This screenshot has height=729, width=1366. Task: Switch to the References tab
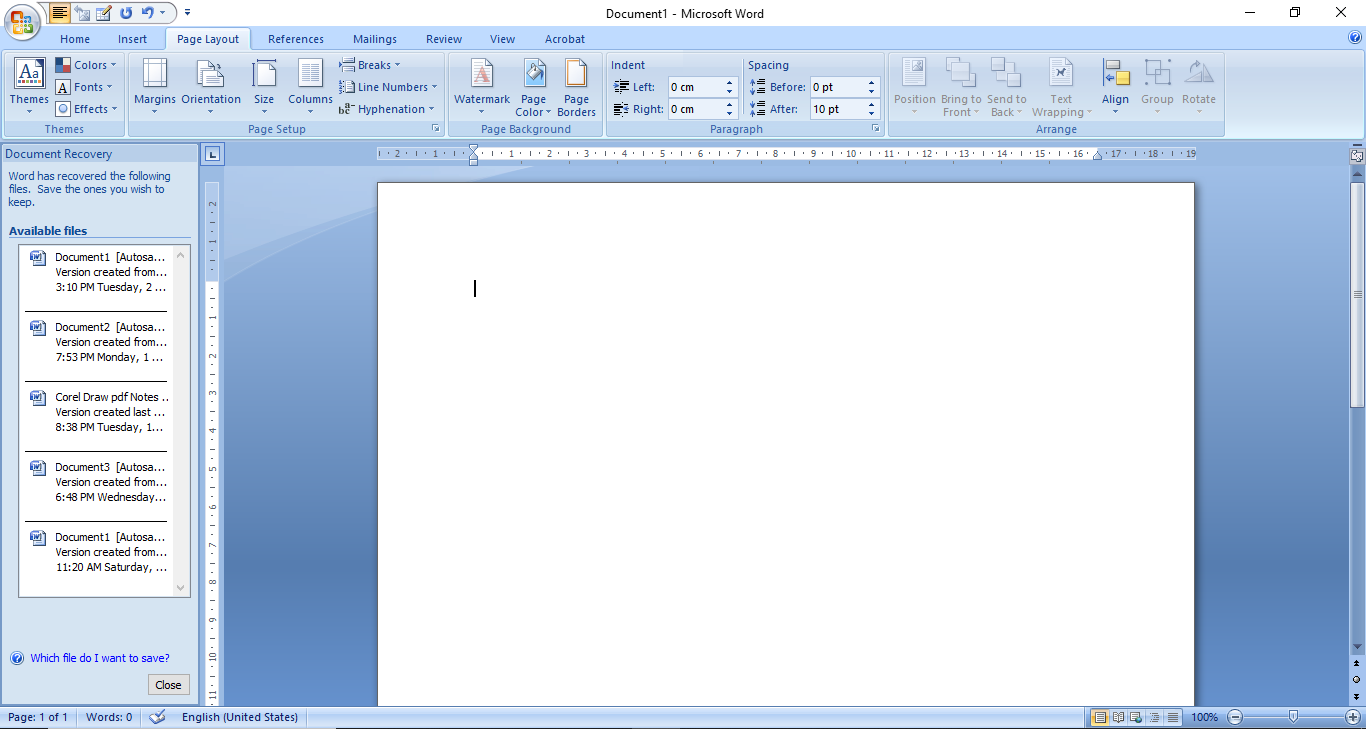(295, 39)
